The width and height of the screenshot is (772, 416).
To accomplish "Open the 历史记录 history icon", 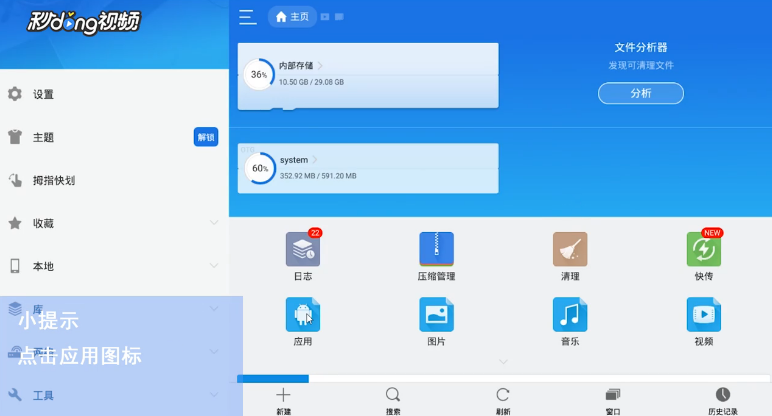I will [x=723, y=395].
